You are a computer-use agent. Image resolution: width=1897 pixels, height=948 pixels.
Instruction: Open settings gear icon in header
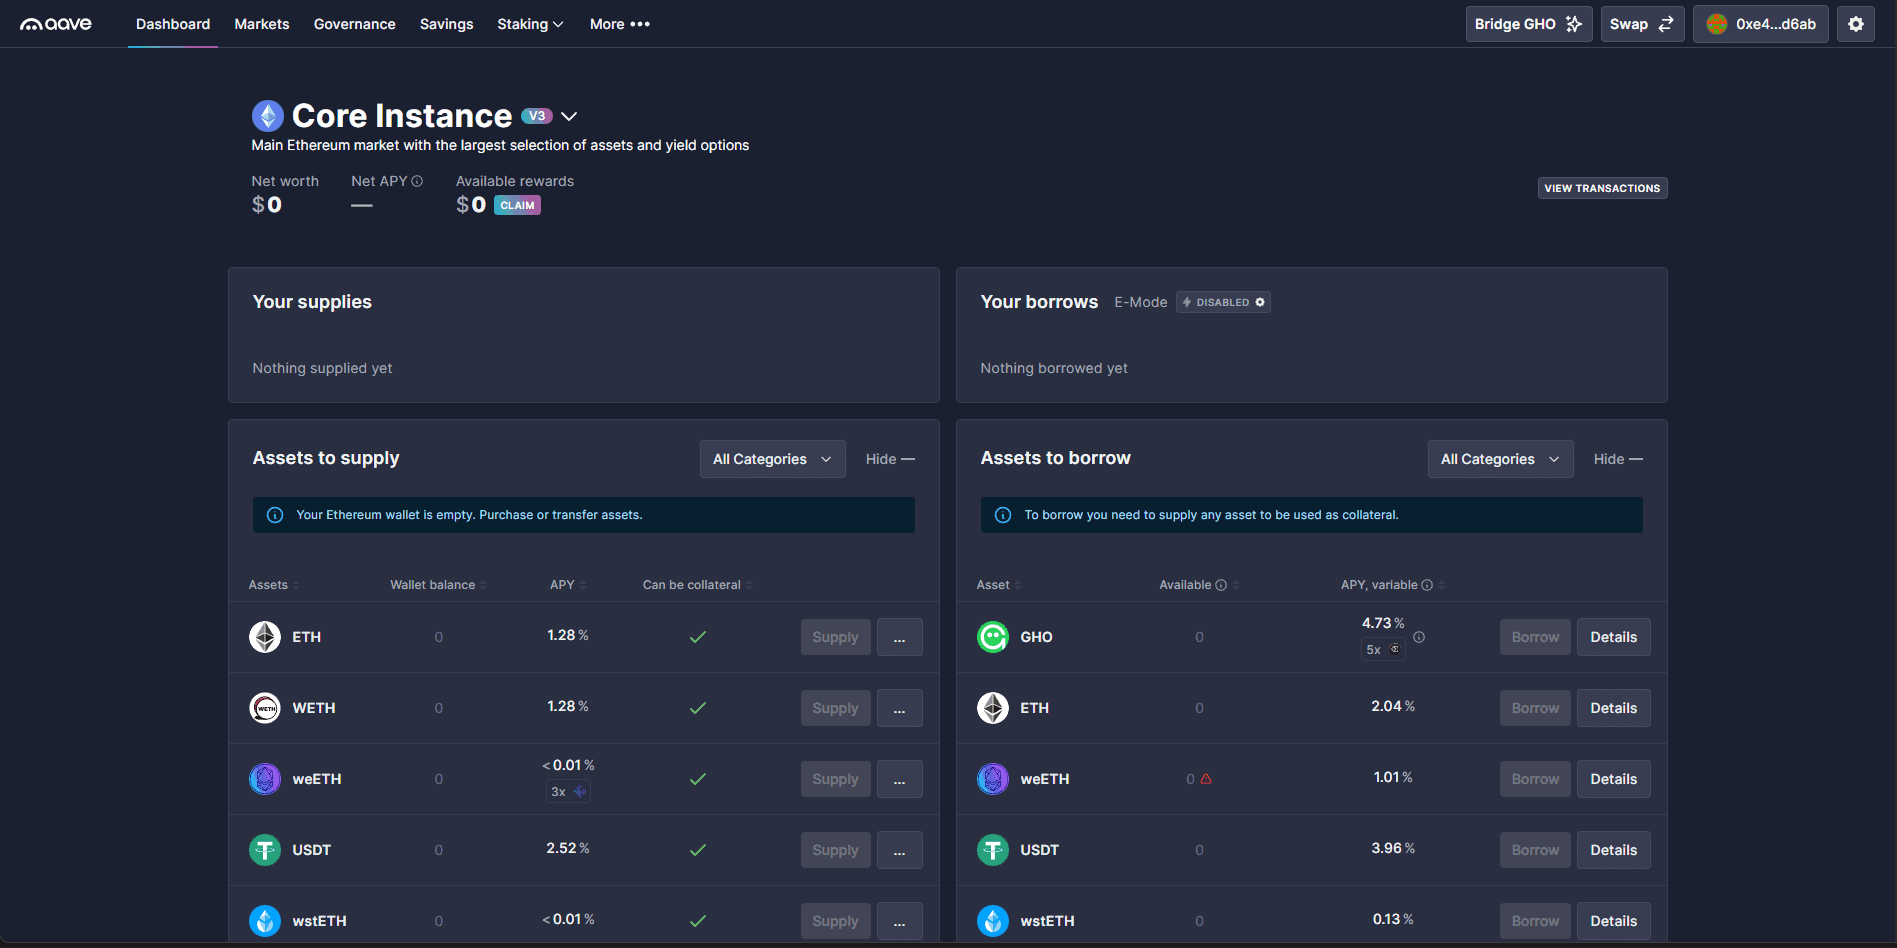[1855, 24]
